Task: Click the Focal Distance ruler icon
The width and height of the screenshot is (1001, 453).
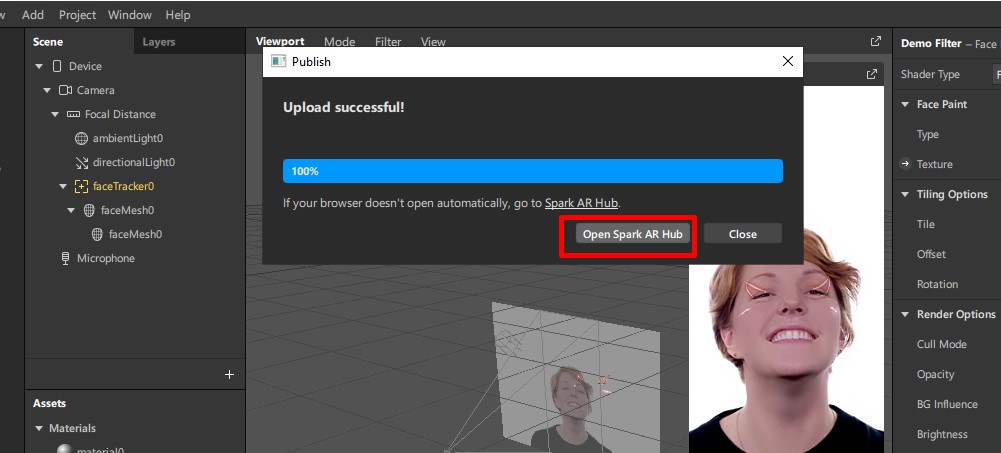Action: pos(73,114)
